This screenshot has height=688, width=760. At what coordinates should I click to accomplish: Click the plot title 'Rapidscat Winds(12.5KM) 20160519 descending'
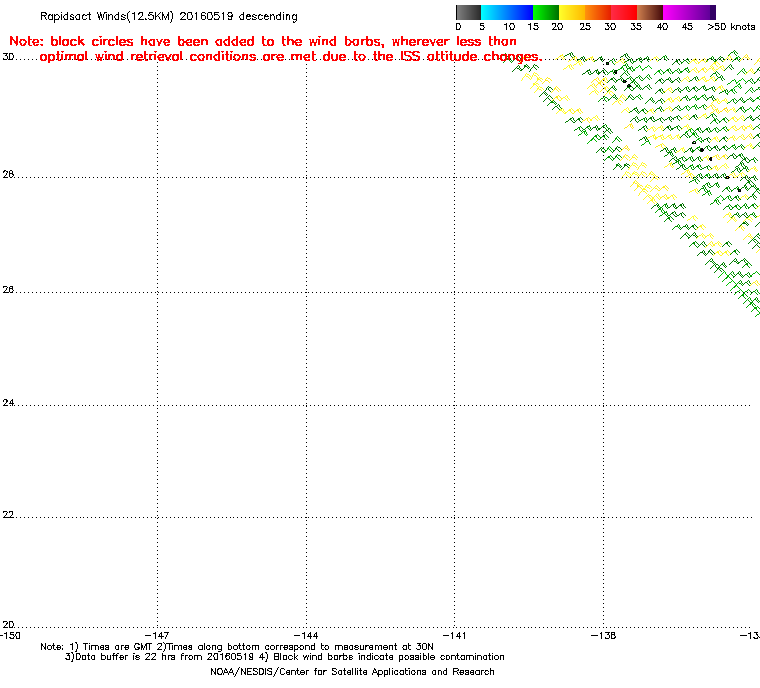point(169,16)
